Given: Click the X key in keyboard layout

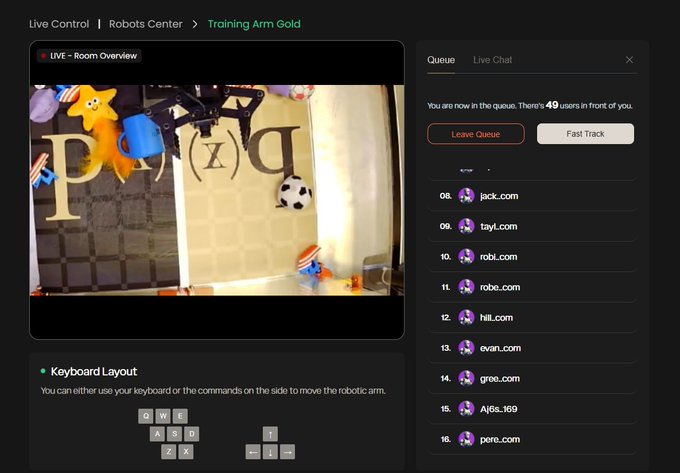Looking at the screenshot, I should [x=186, y=452].
